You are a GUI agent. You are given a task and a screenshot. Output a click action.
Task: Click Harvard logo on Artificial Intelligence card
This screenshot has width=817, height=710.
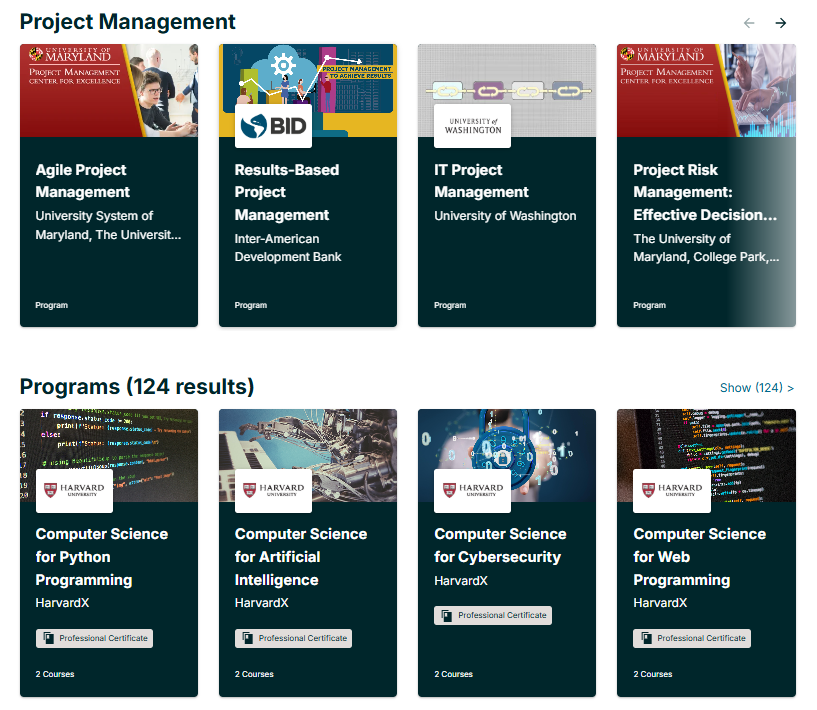click(x=273, y=491)
